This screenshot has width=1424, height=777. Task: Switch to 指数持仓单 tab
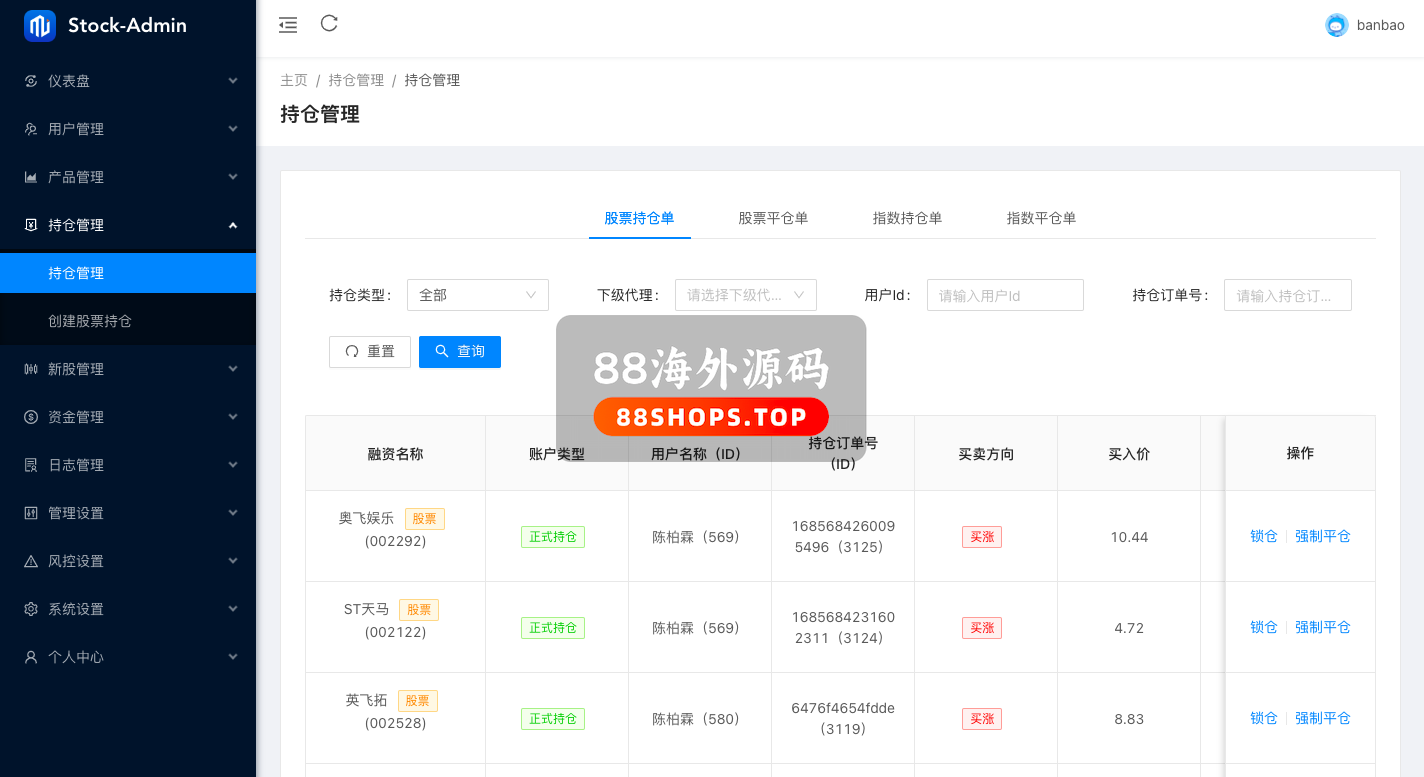click(907, 218)
